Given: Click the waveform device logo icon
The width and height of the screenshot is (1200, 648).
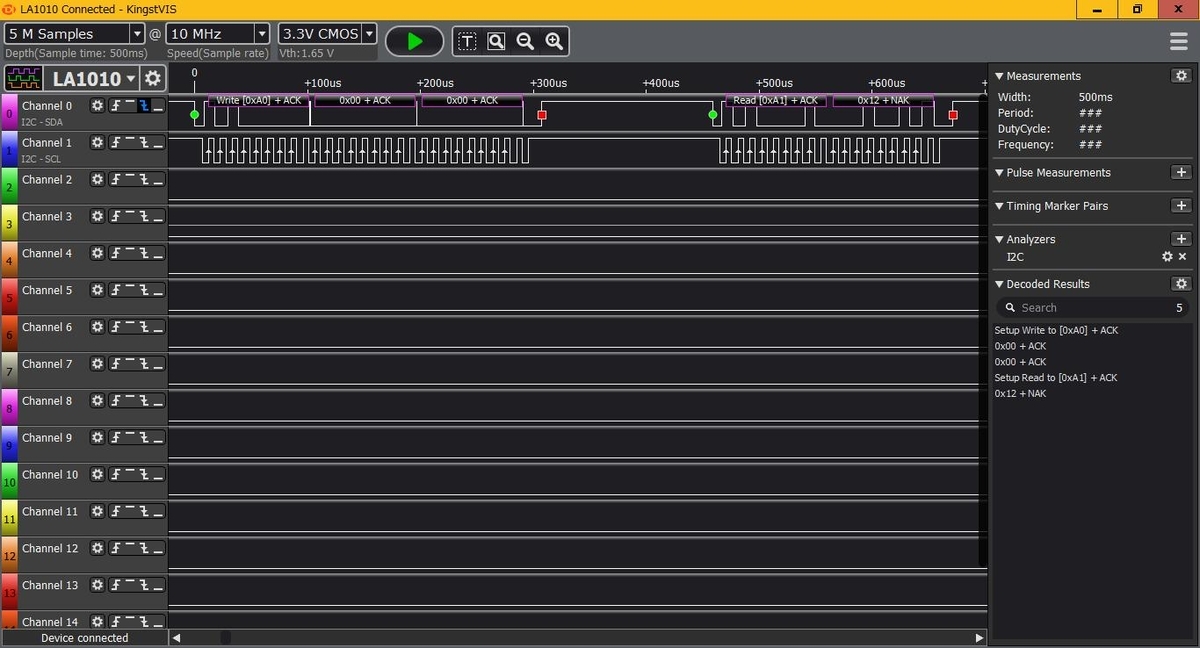Looking at the screenshot, I should click(24, 78).
